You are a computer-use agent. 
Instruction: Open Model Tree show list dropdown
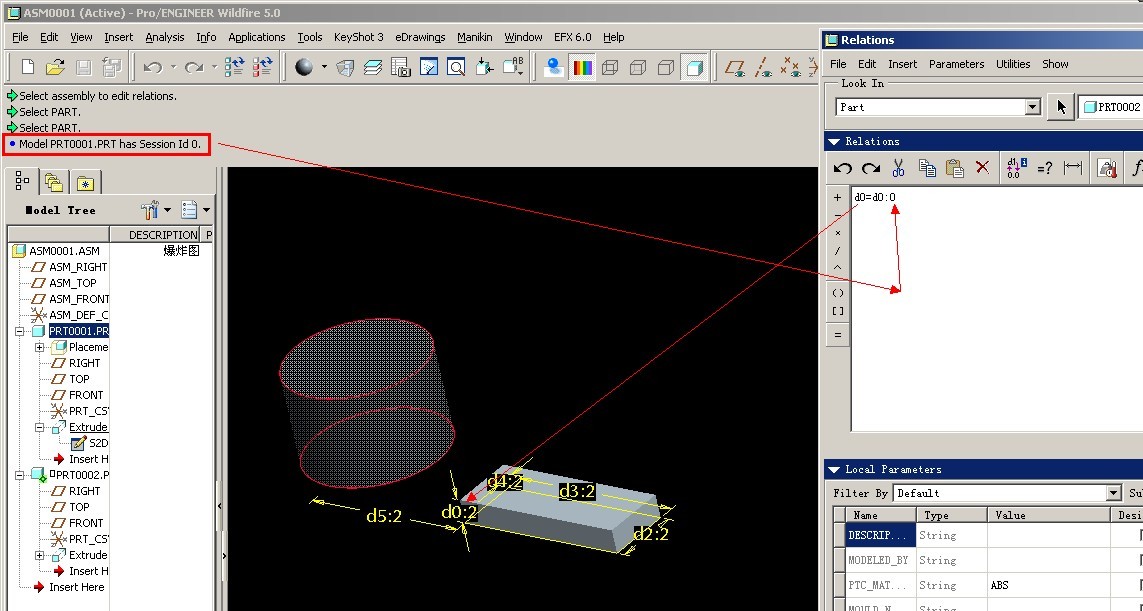[x=195, y=210]
